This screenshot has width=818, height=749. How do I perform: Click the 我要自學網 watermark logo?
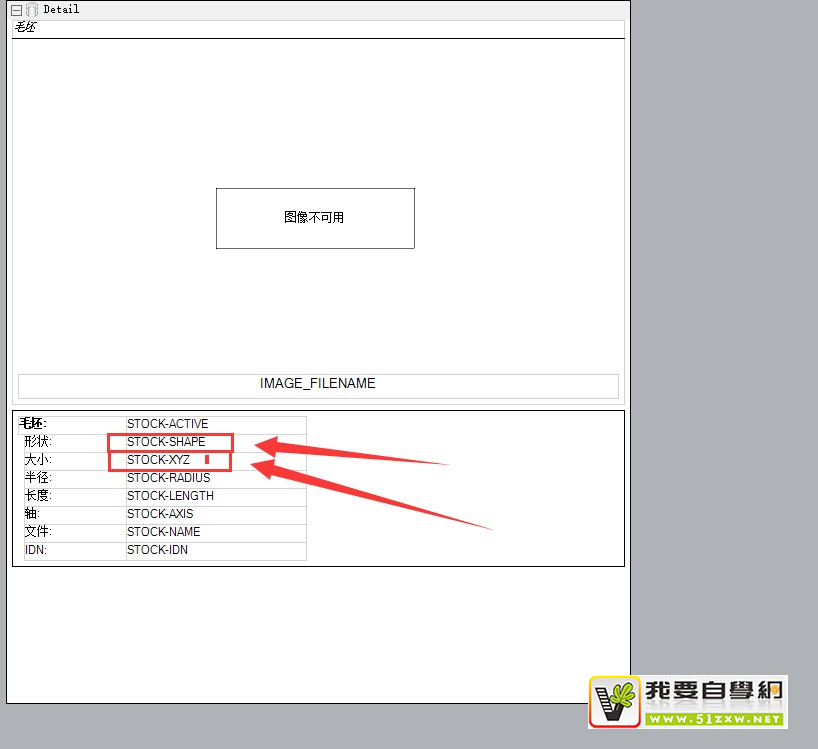[687, 701]
